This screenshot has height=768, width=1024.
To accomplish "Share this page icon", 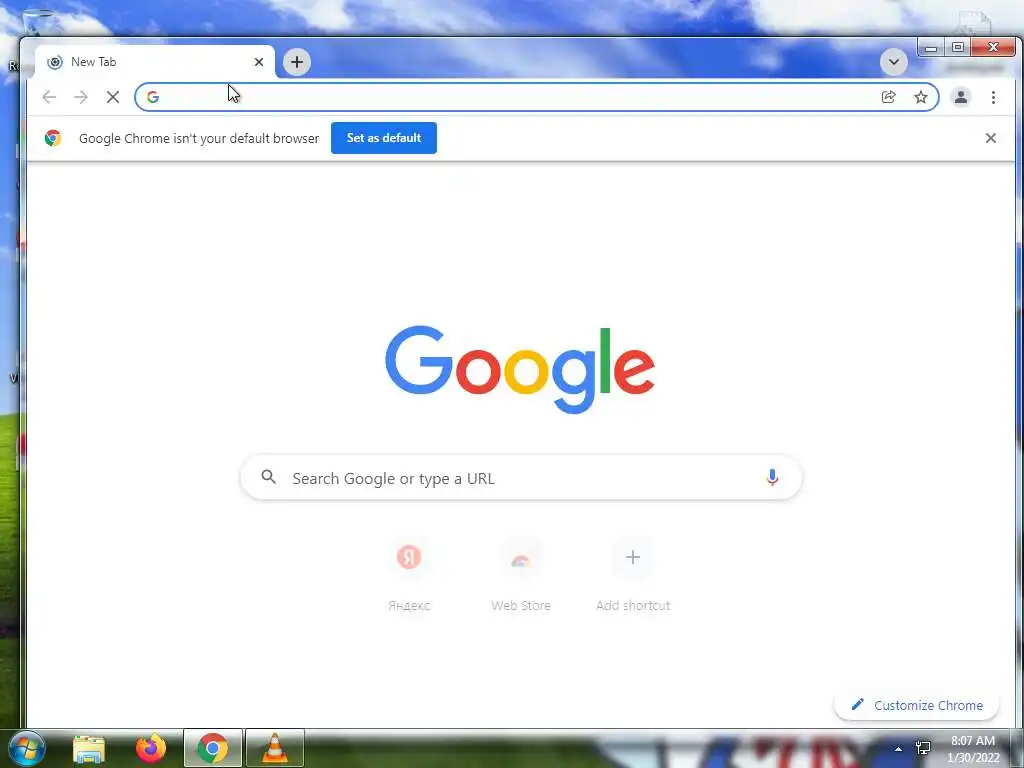I will point(888,97).
